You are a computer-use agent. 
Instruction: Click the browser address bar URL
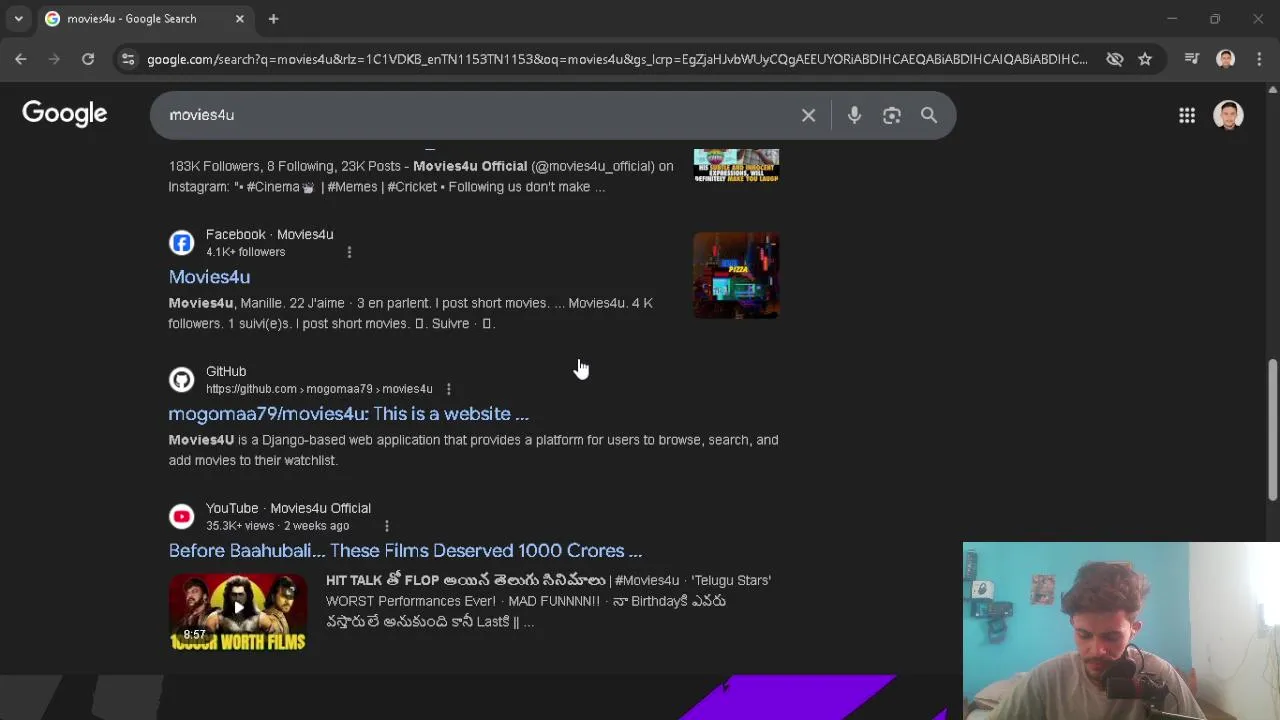click(x=617, y=59)
